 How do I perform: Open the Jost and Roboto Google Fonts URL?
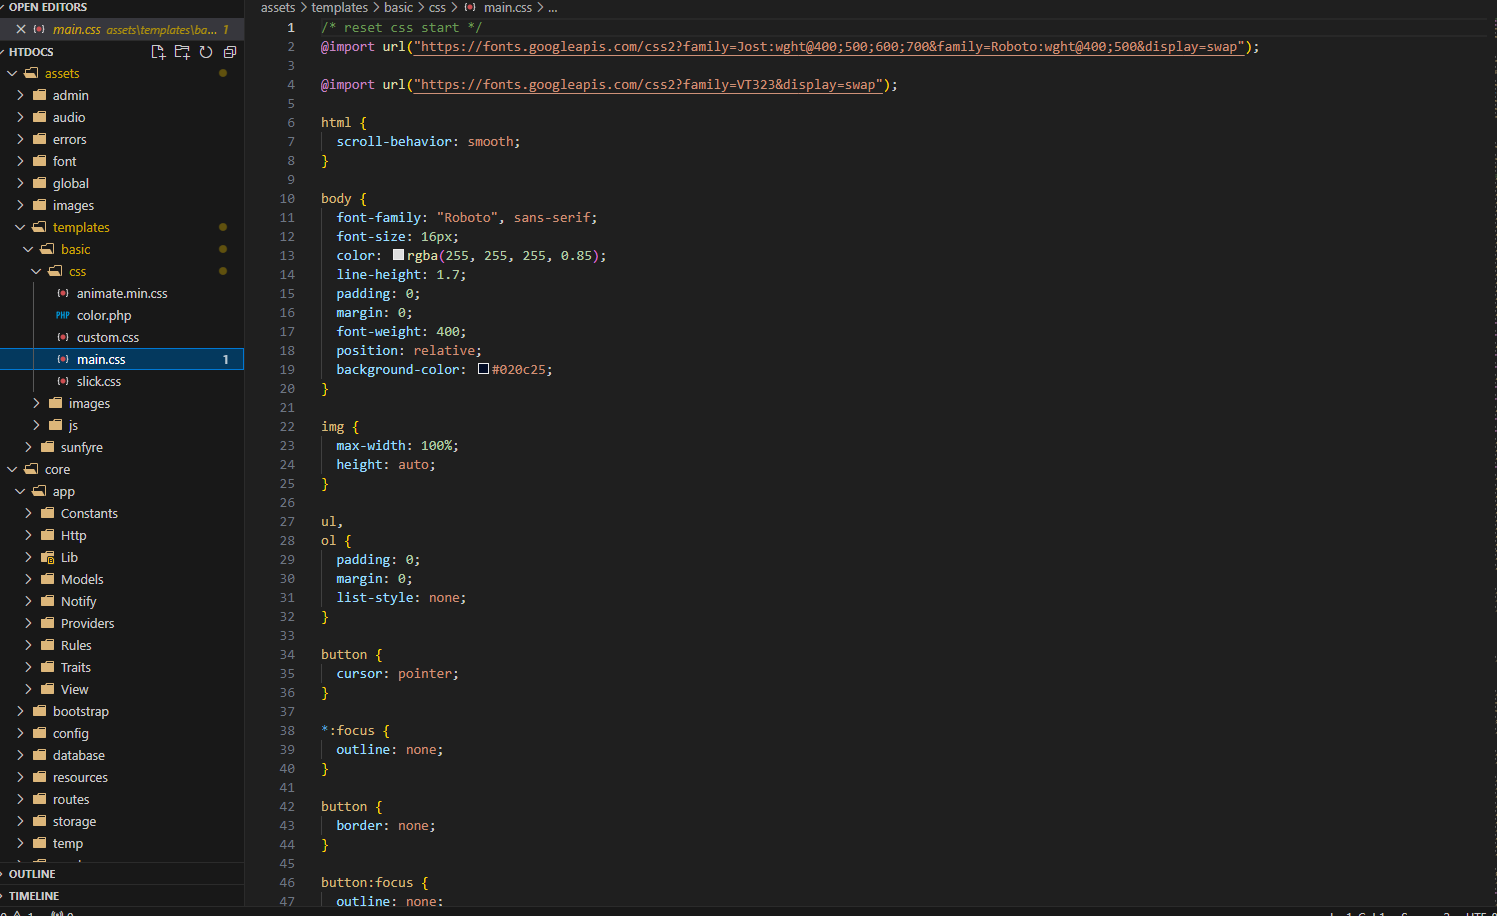pos(828,47)
